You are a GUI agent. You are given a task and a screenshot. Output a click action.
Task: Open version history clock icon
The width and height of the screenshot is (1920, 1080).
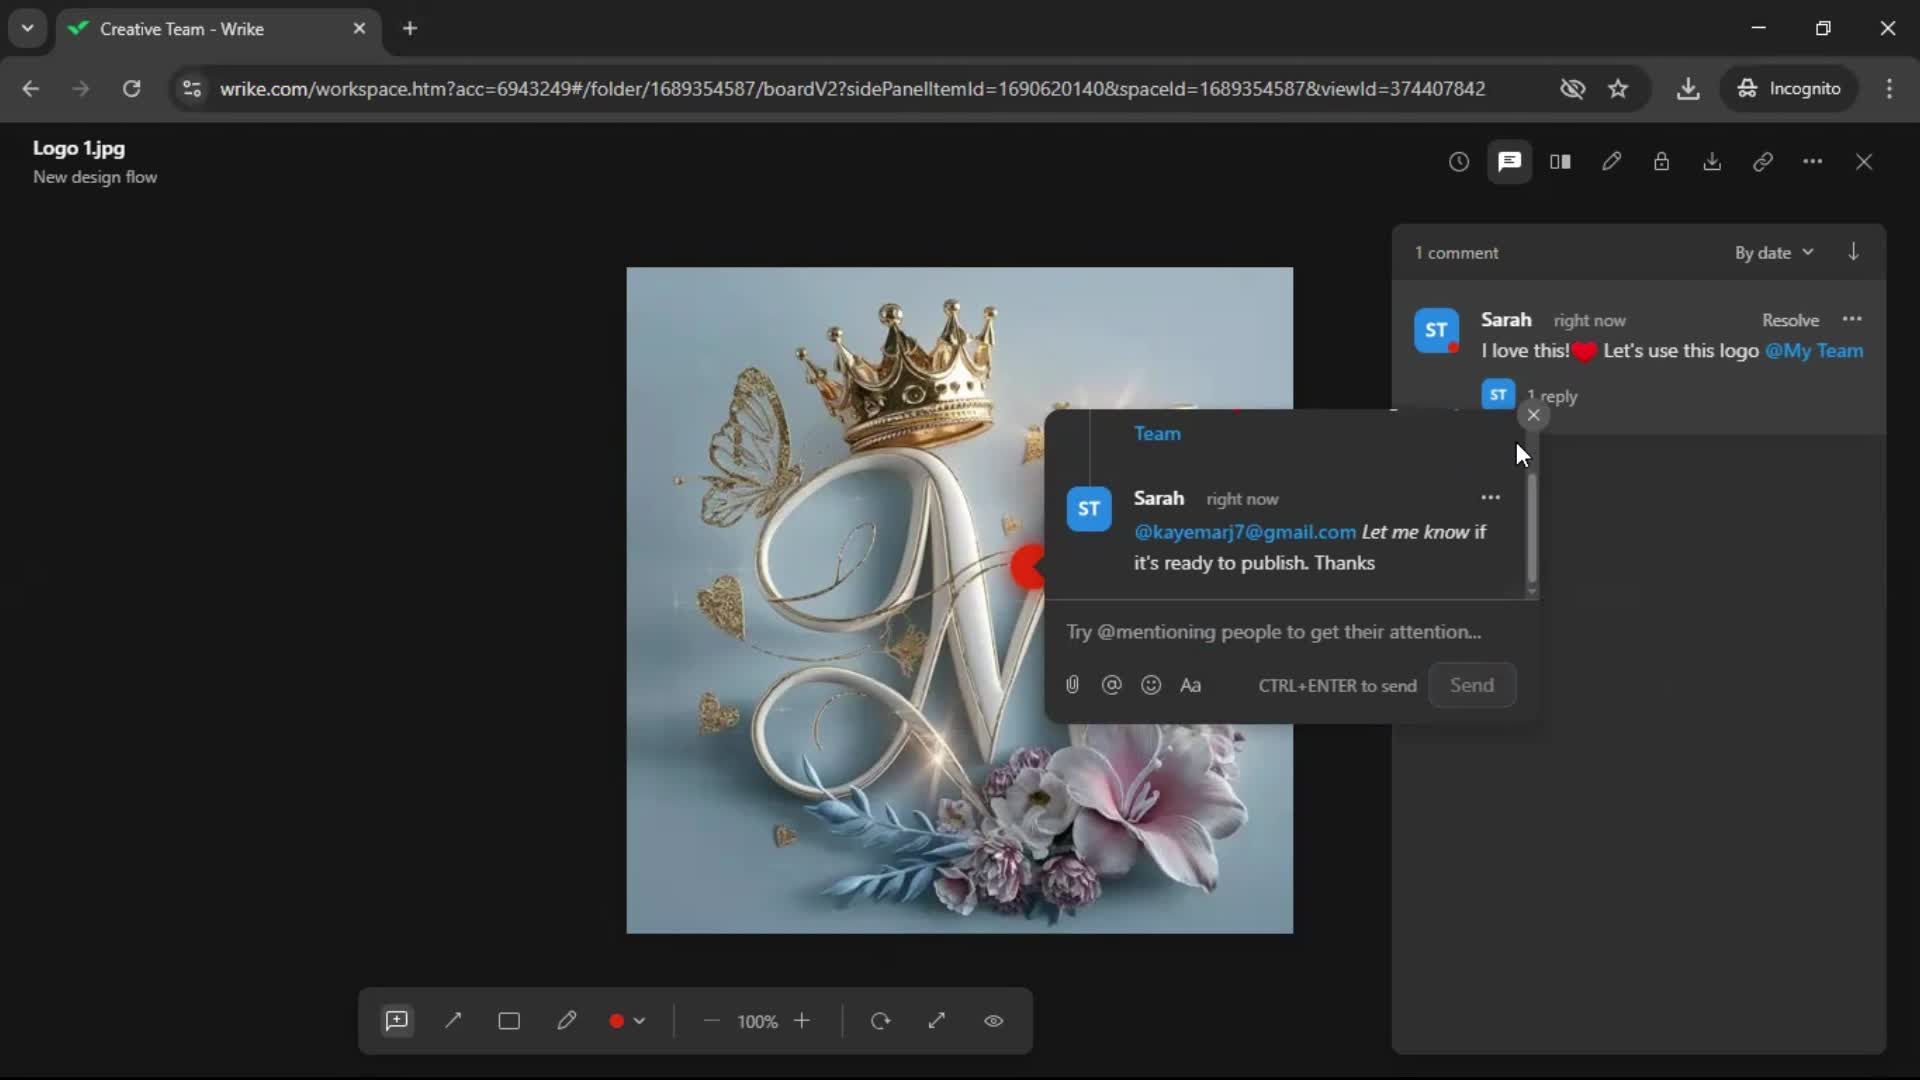[x=1459, y=162]
